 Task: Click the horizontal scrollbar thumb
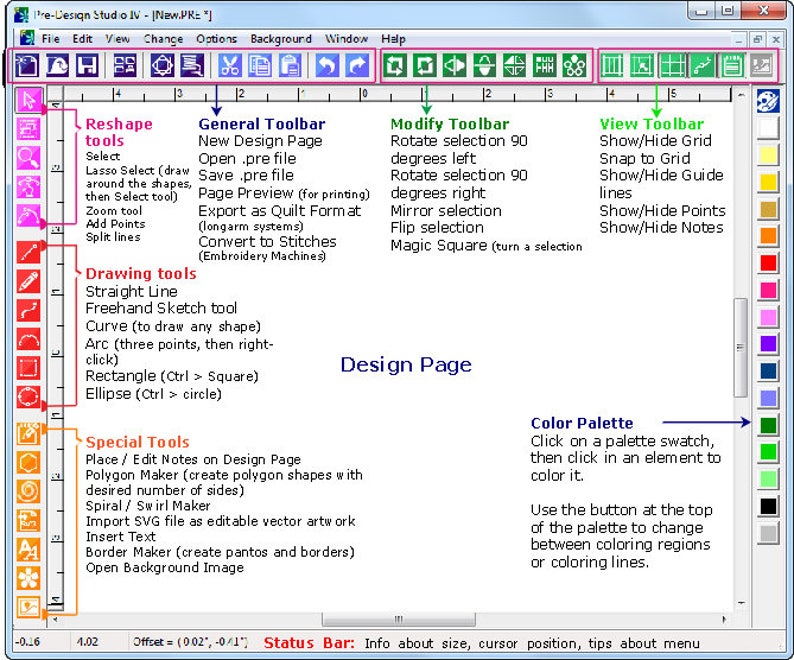[x=399, y=619]
